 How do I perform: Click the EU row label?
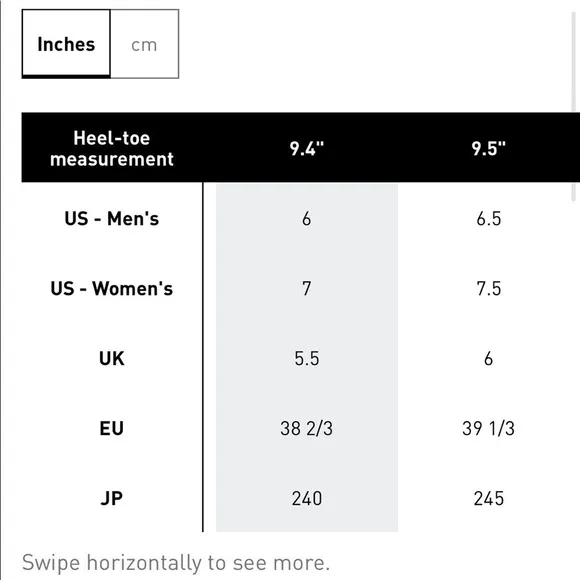click(x=112, y=428)
